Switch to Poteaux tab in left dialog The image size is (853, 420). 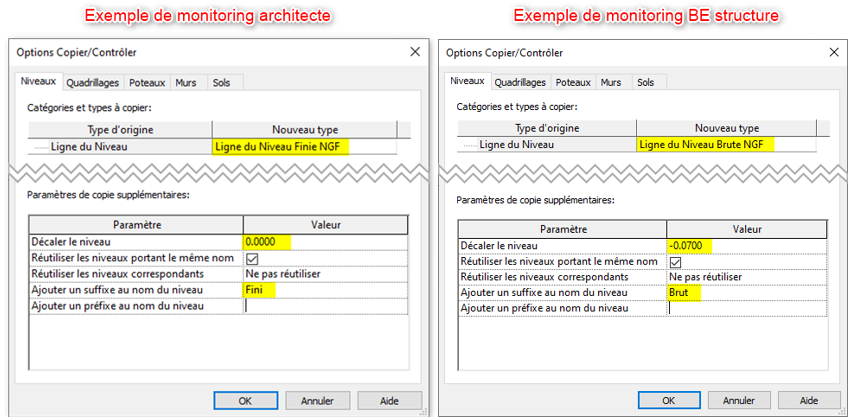pos(148,83)
